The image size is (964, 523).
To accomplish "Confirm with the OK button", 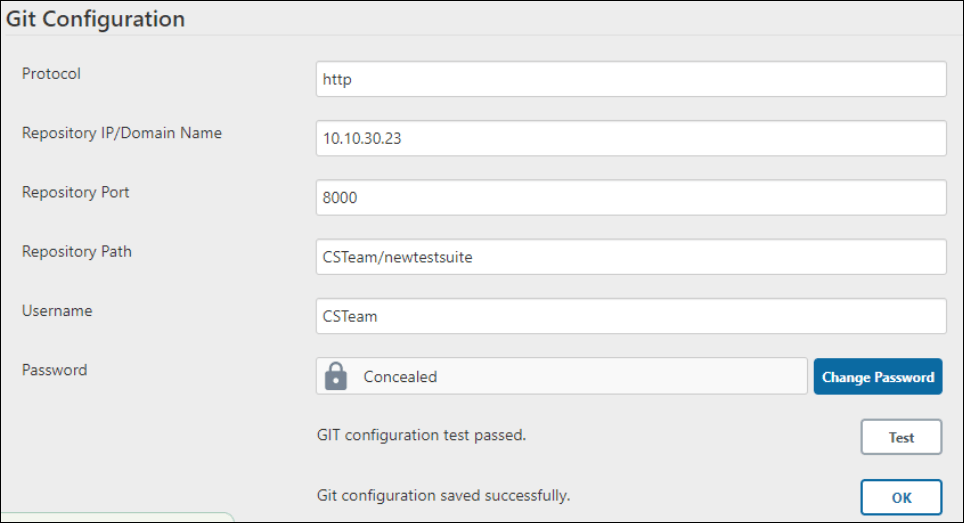I will (901, 497).
